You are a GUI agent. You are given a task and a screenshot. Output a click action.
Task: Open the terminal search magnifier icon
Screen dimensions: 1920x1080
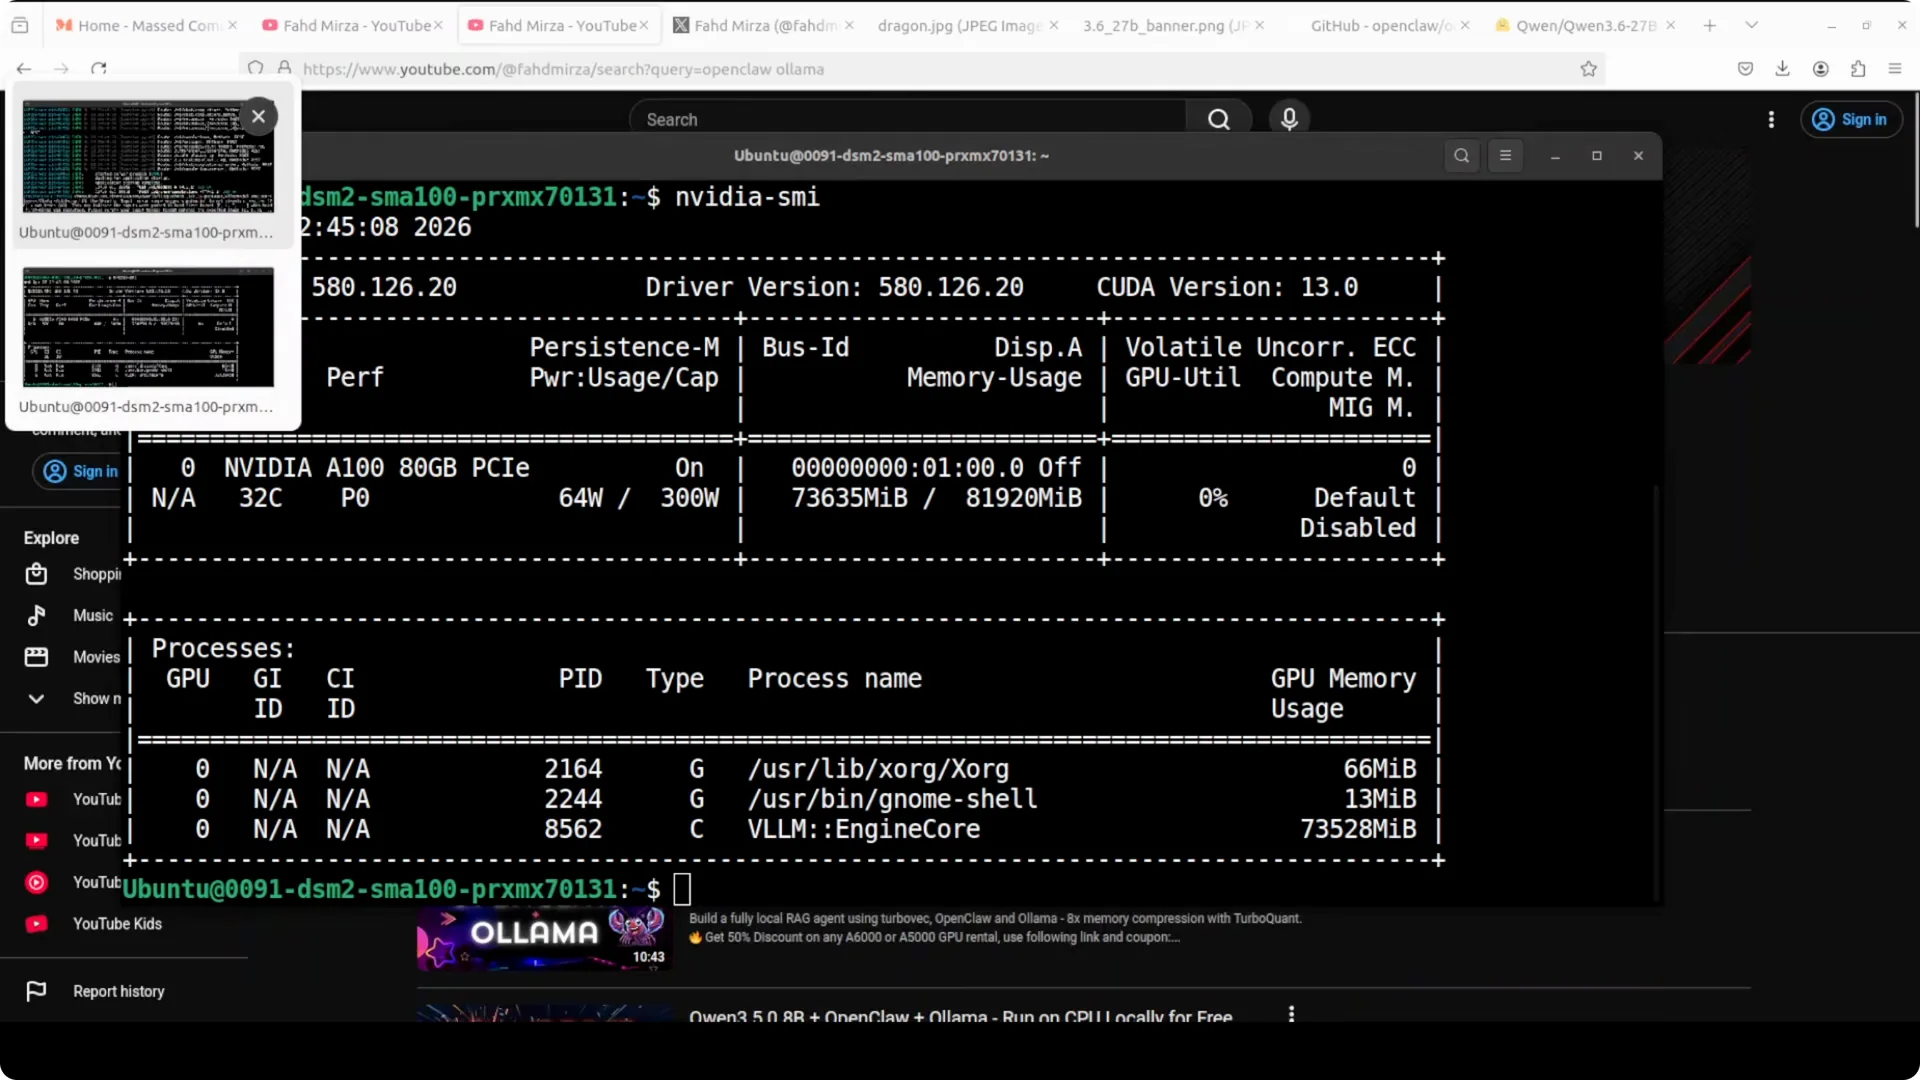click(1461, 155)
